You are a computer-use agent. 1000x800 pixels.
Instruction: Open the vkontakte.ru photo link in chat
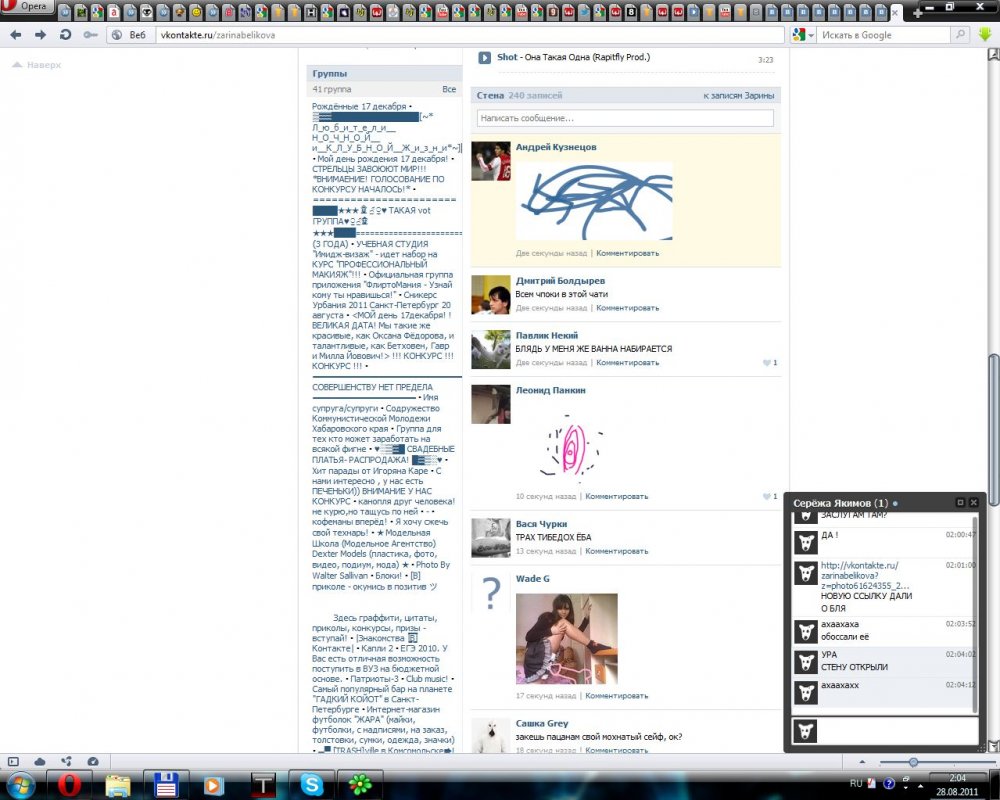[865, 575]
